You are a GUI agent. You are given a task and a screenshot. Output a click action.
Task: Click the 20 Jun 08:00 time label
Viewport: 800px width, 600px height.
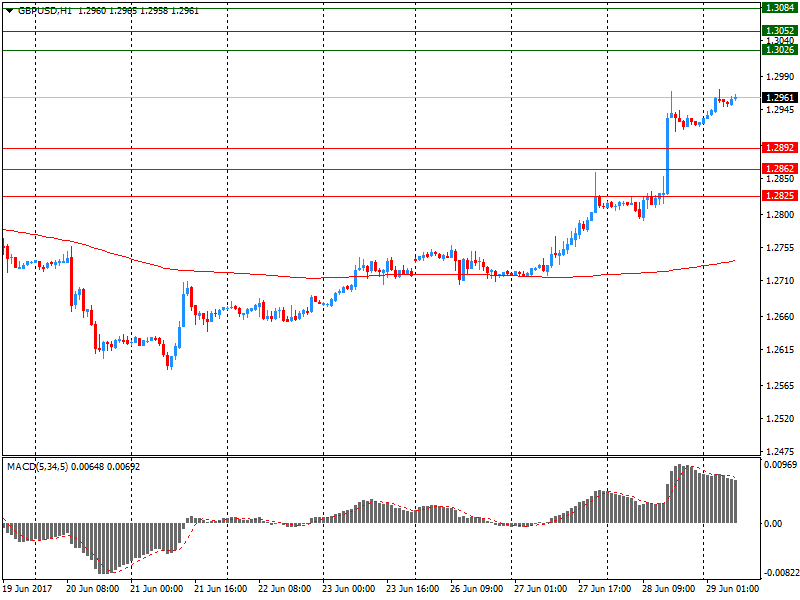[92, 588]
